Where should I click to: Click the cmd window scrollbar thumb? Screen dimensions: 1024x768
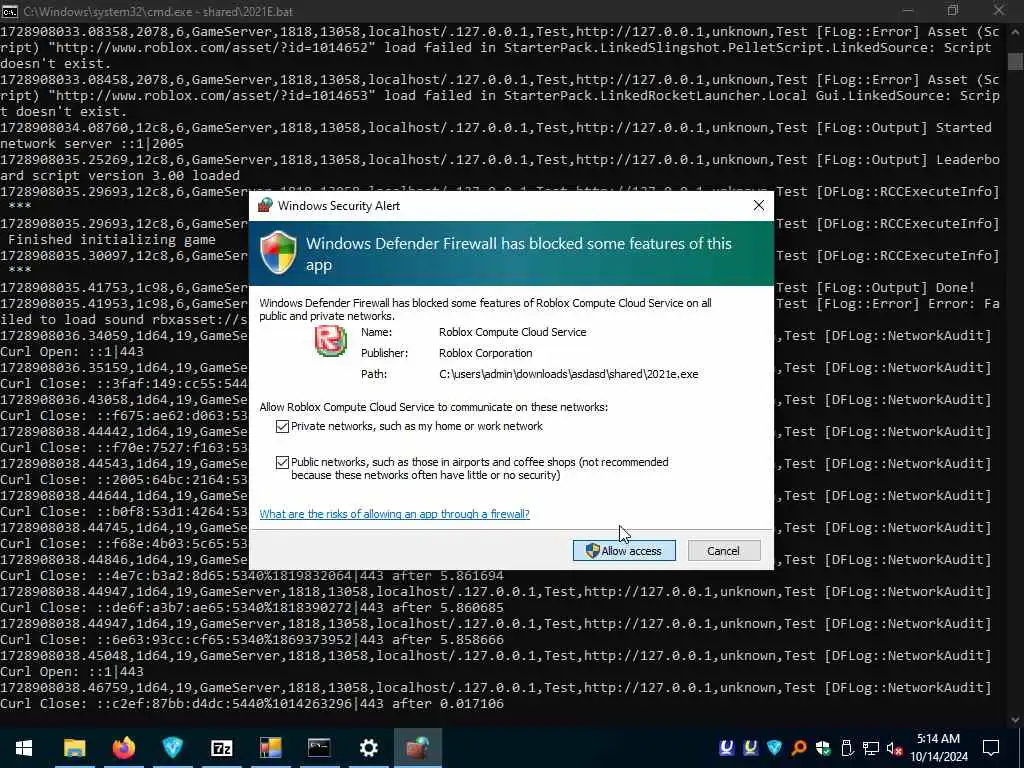coord(1015,61)
